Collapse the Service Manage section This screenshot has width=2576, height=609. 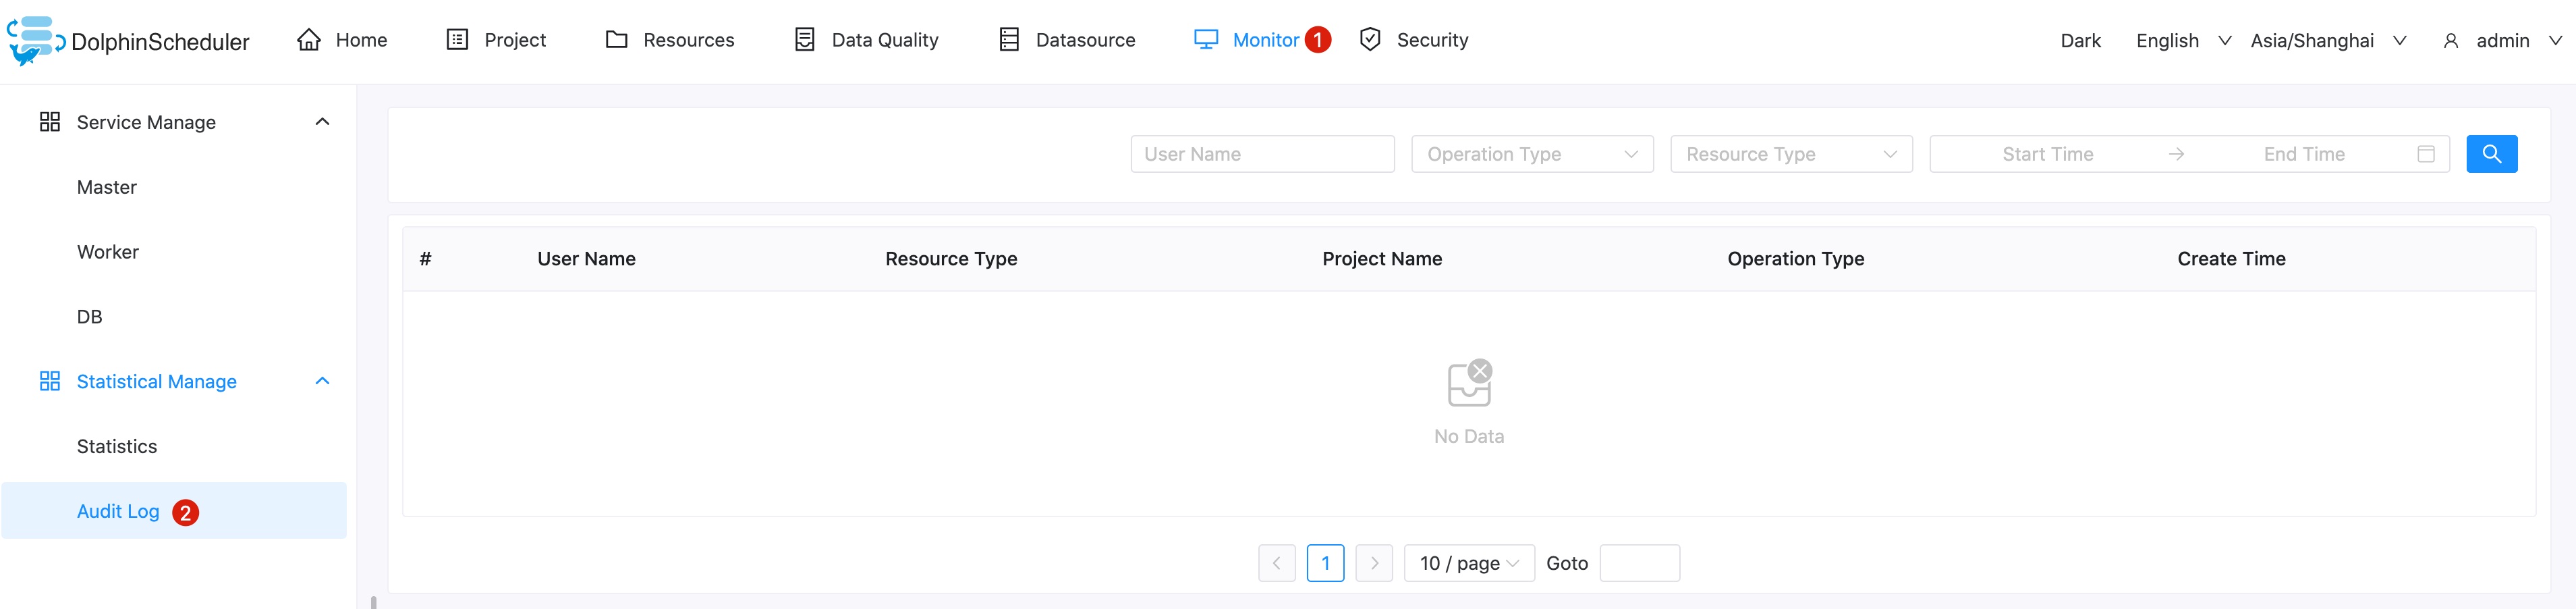point(322,121)
